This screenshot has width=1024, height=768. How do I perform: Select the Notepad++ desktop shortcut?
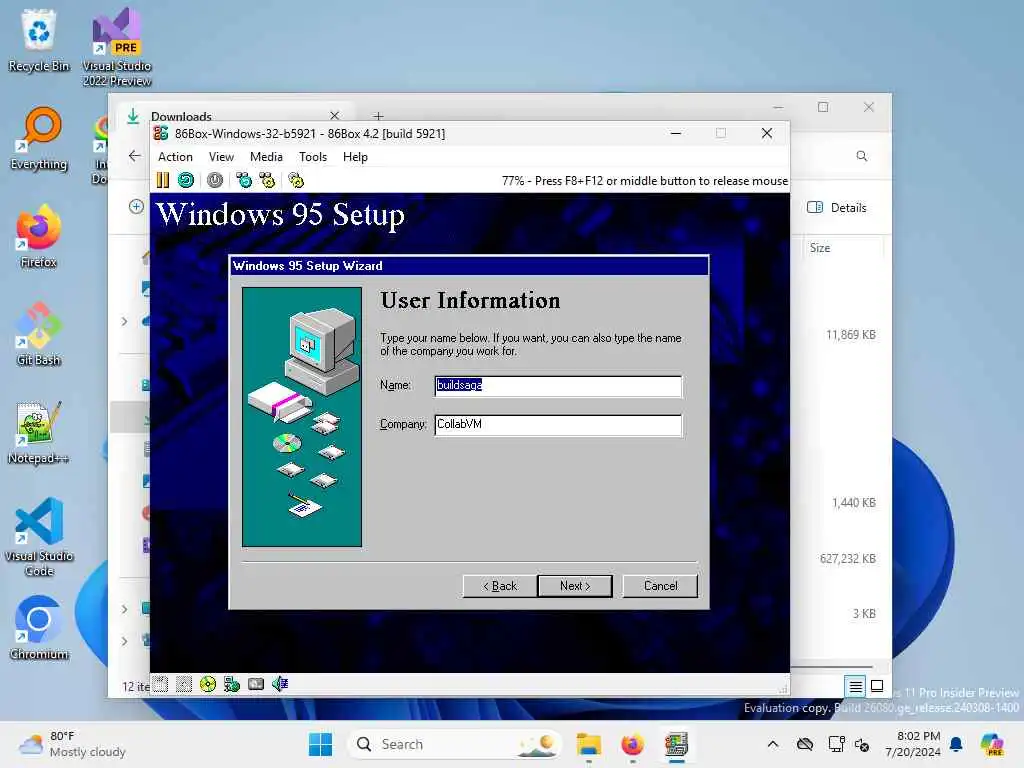[39, 432]
